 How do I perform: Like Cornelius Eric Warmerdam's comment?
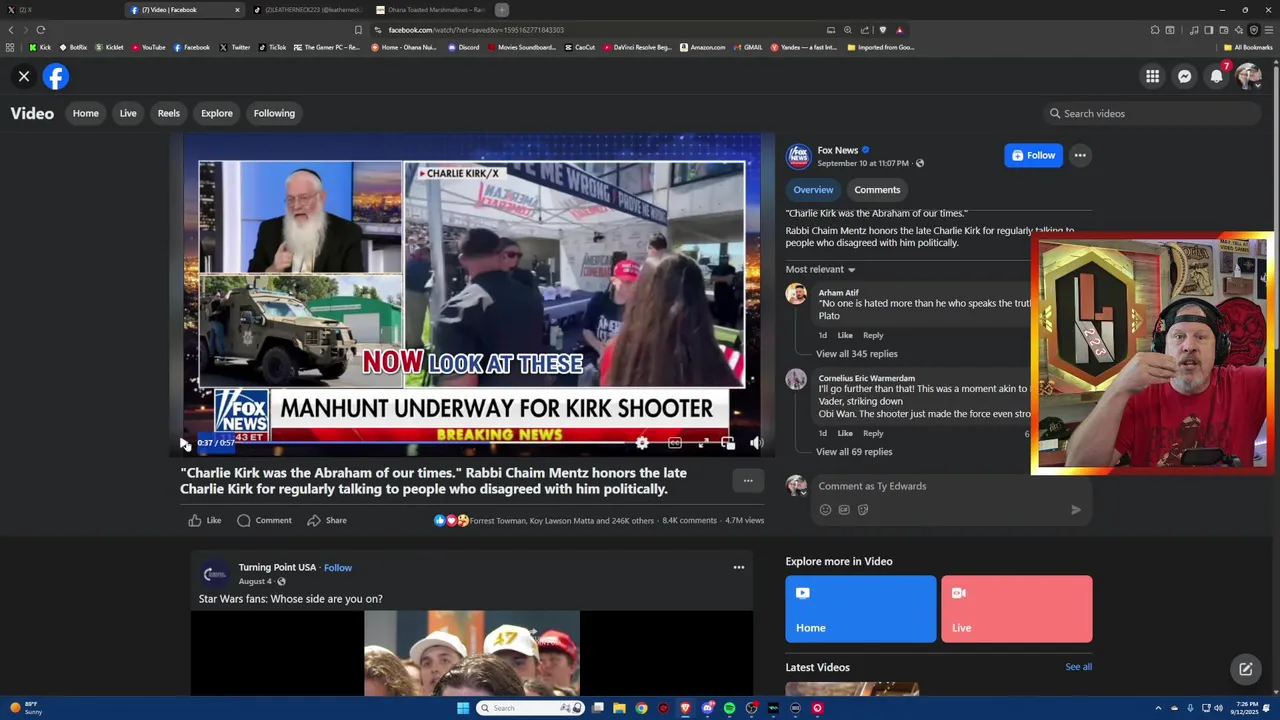845,433
